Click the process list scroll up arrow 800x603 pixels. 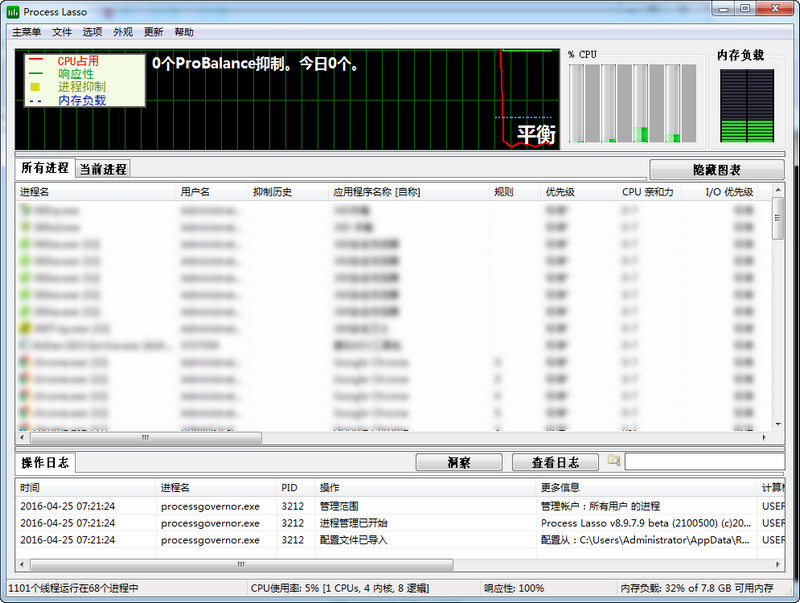tap(778, 190)
